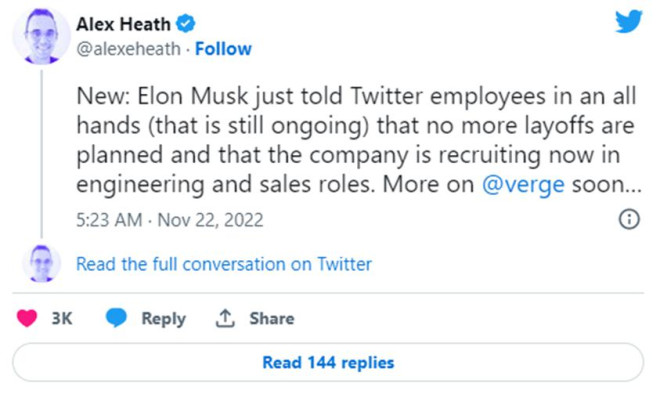The height and width of the screenshot is (394, 660).
Task: Read 144 replies
Action: tap(328, 362)
